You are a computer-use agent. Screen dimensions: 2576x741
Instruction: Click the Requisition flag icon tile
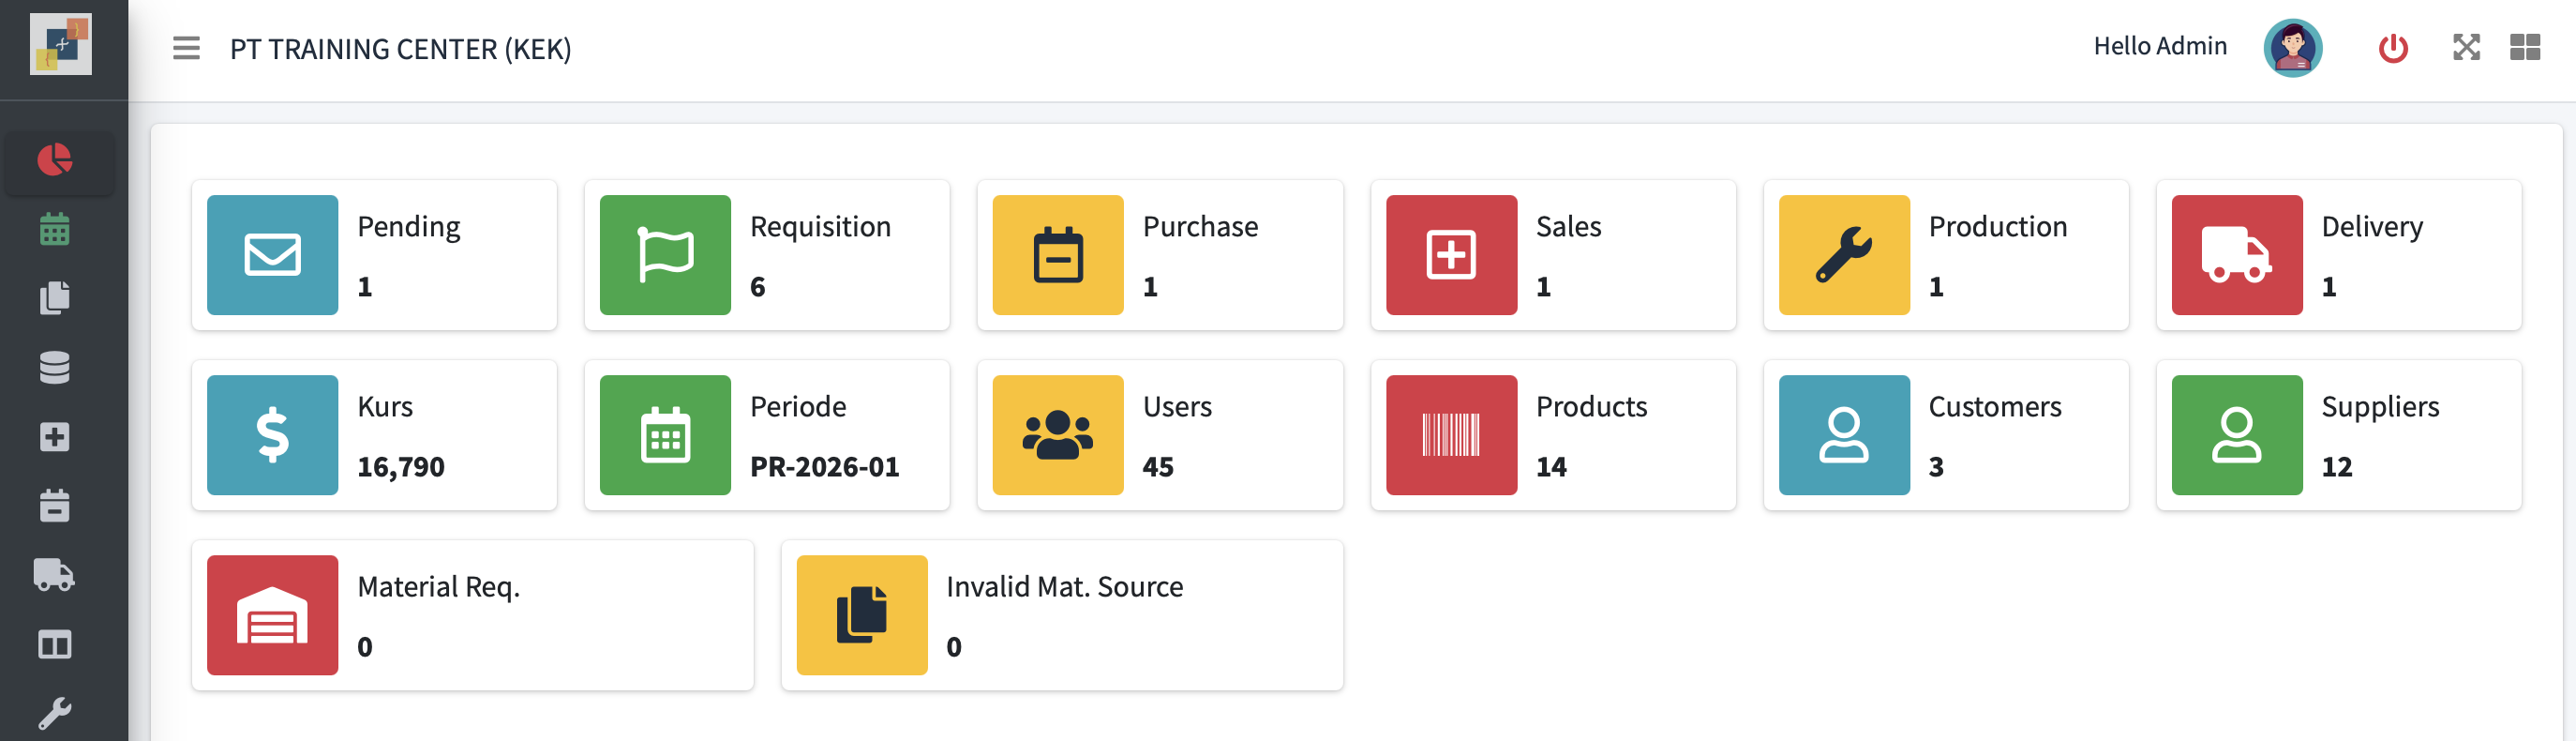pyautogui.click(x=665, y=255)
